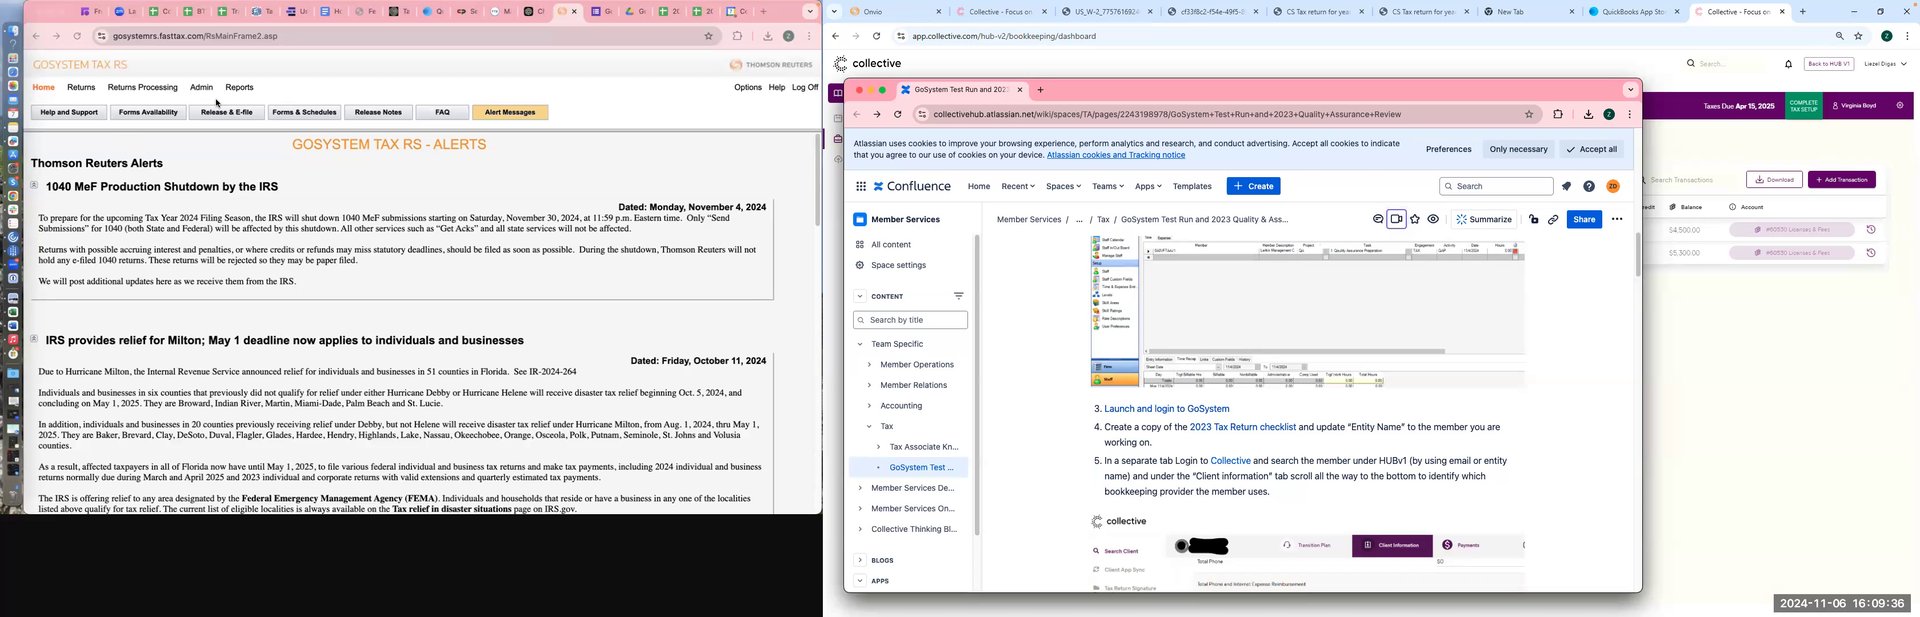Click the Forms Availability button
Screen dimensions: 1920x617
(148, 112)
